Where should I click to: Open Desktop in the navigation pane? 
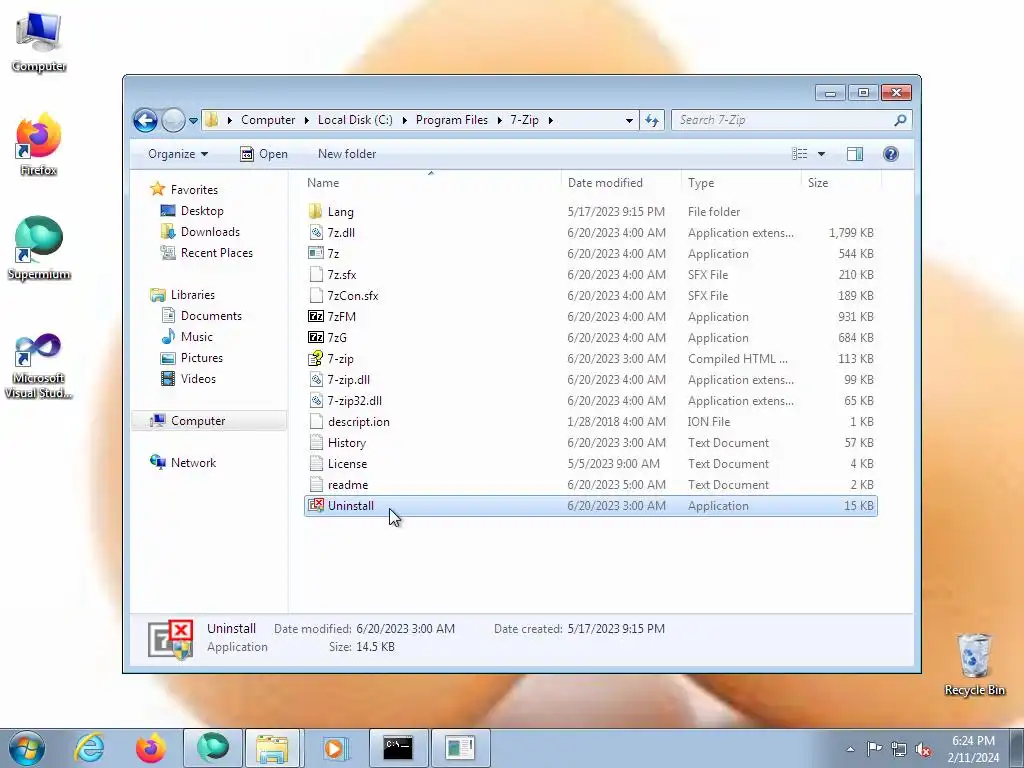(202, 211)
